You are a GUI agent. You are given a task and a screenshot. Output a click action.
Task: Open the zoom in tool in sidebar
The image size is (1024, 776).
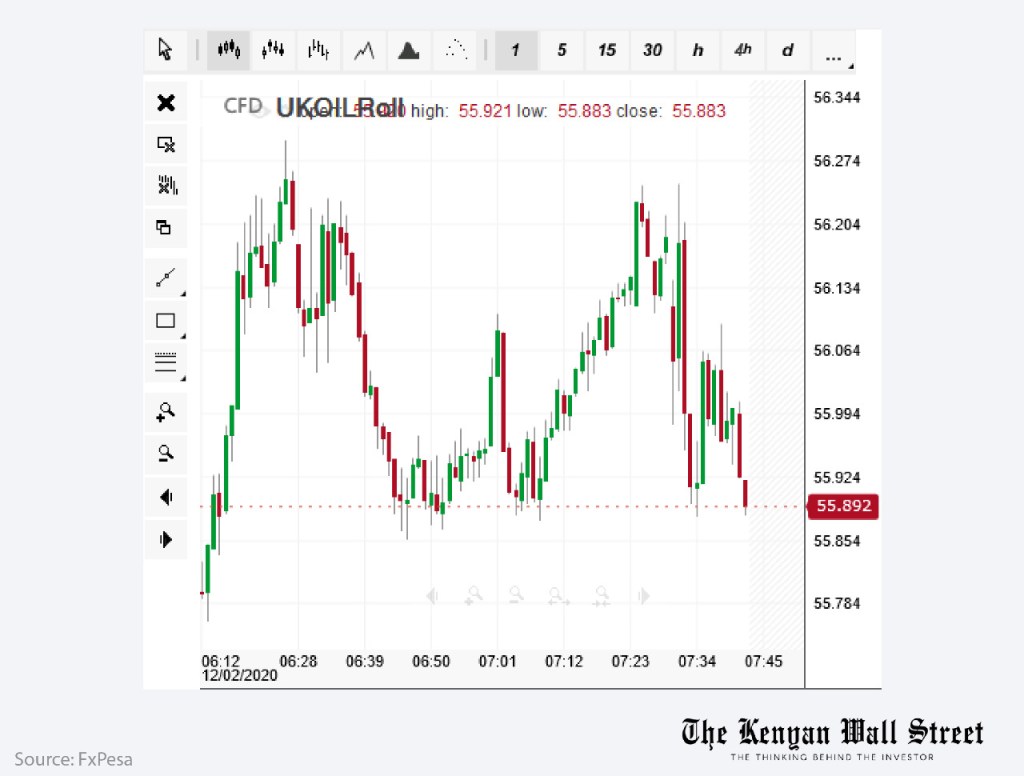point(166,412)
